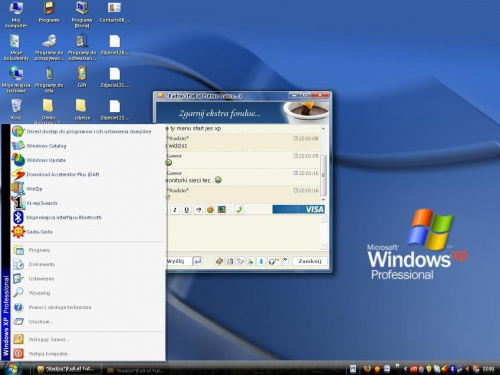
Task: Click the VISA advertisement banner
Action: (298, 209)
